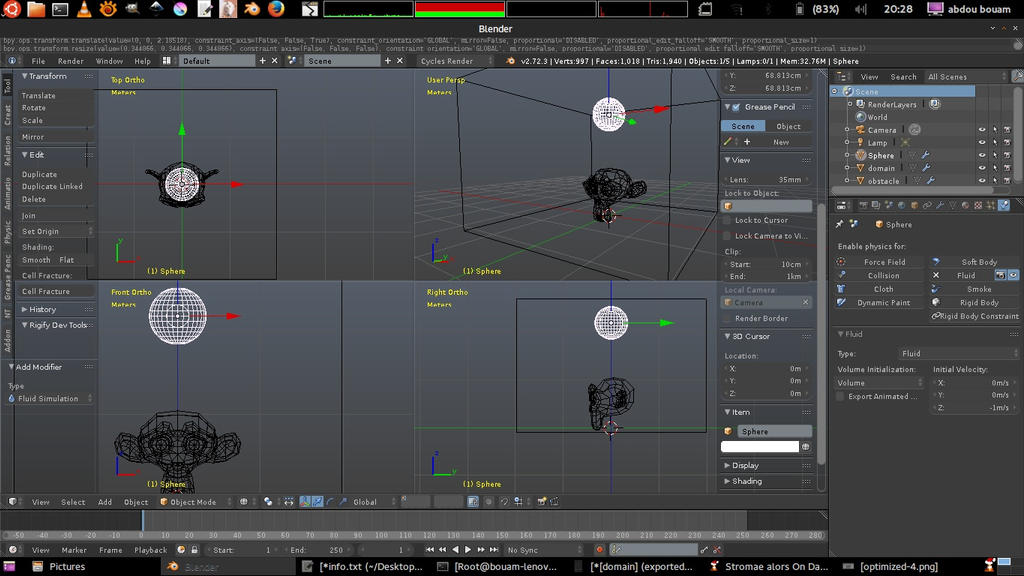The image size is (1024, 576).
Task: Open the Constraints chain tab in Properties
Action: pyautogui.click(x=927, y=205)
